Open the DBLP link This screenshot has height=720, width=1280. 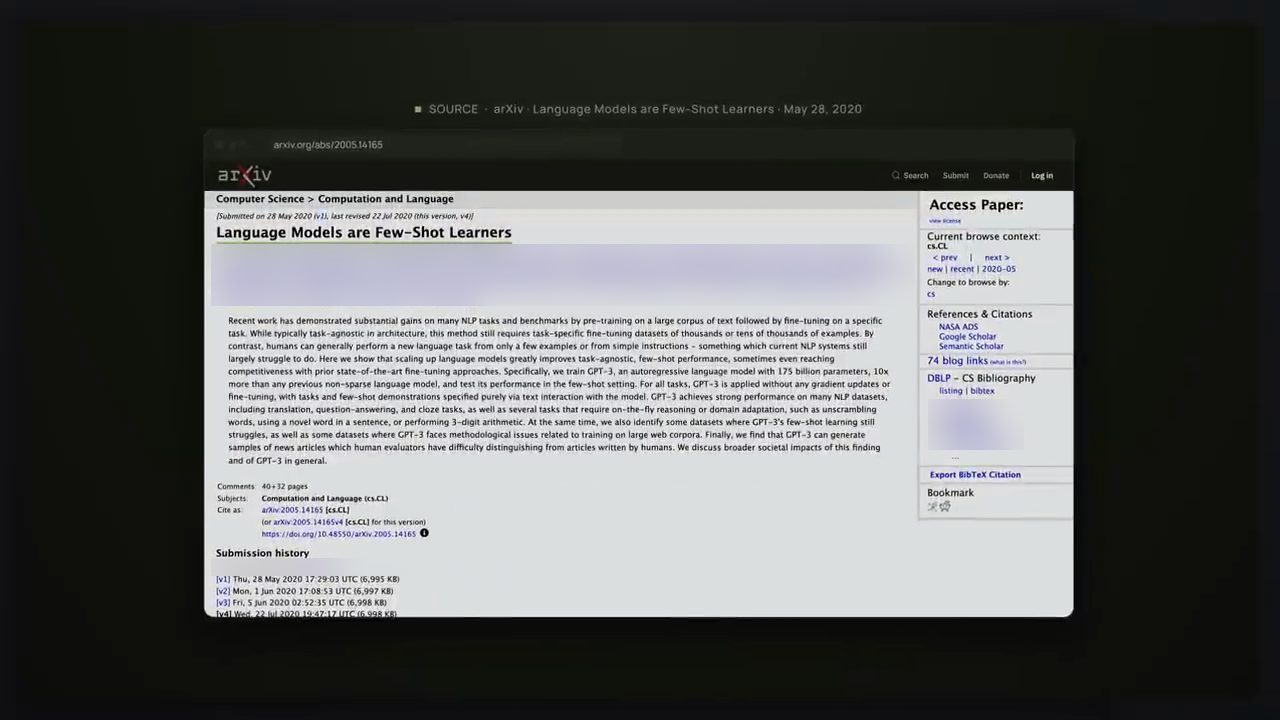pos(938,378)
